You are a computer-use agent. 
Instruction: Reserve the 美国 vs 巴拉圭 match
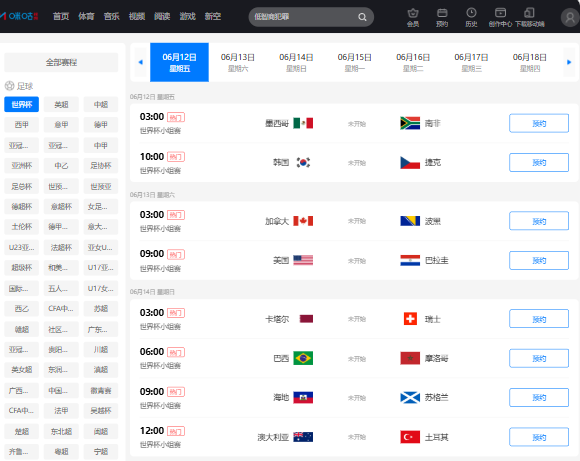pyautogui.click(x=539, y=260)
